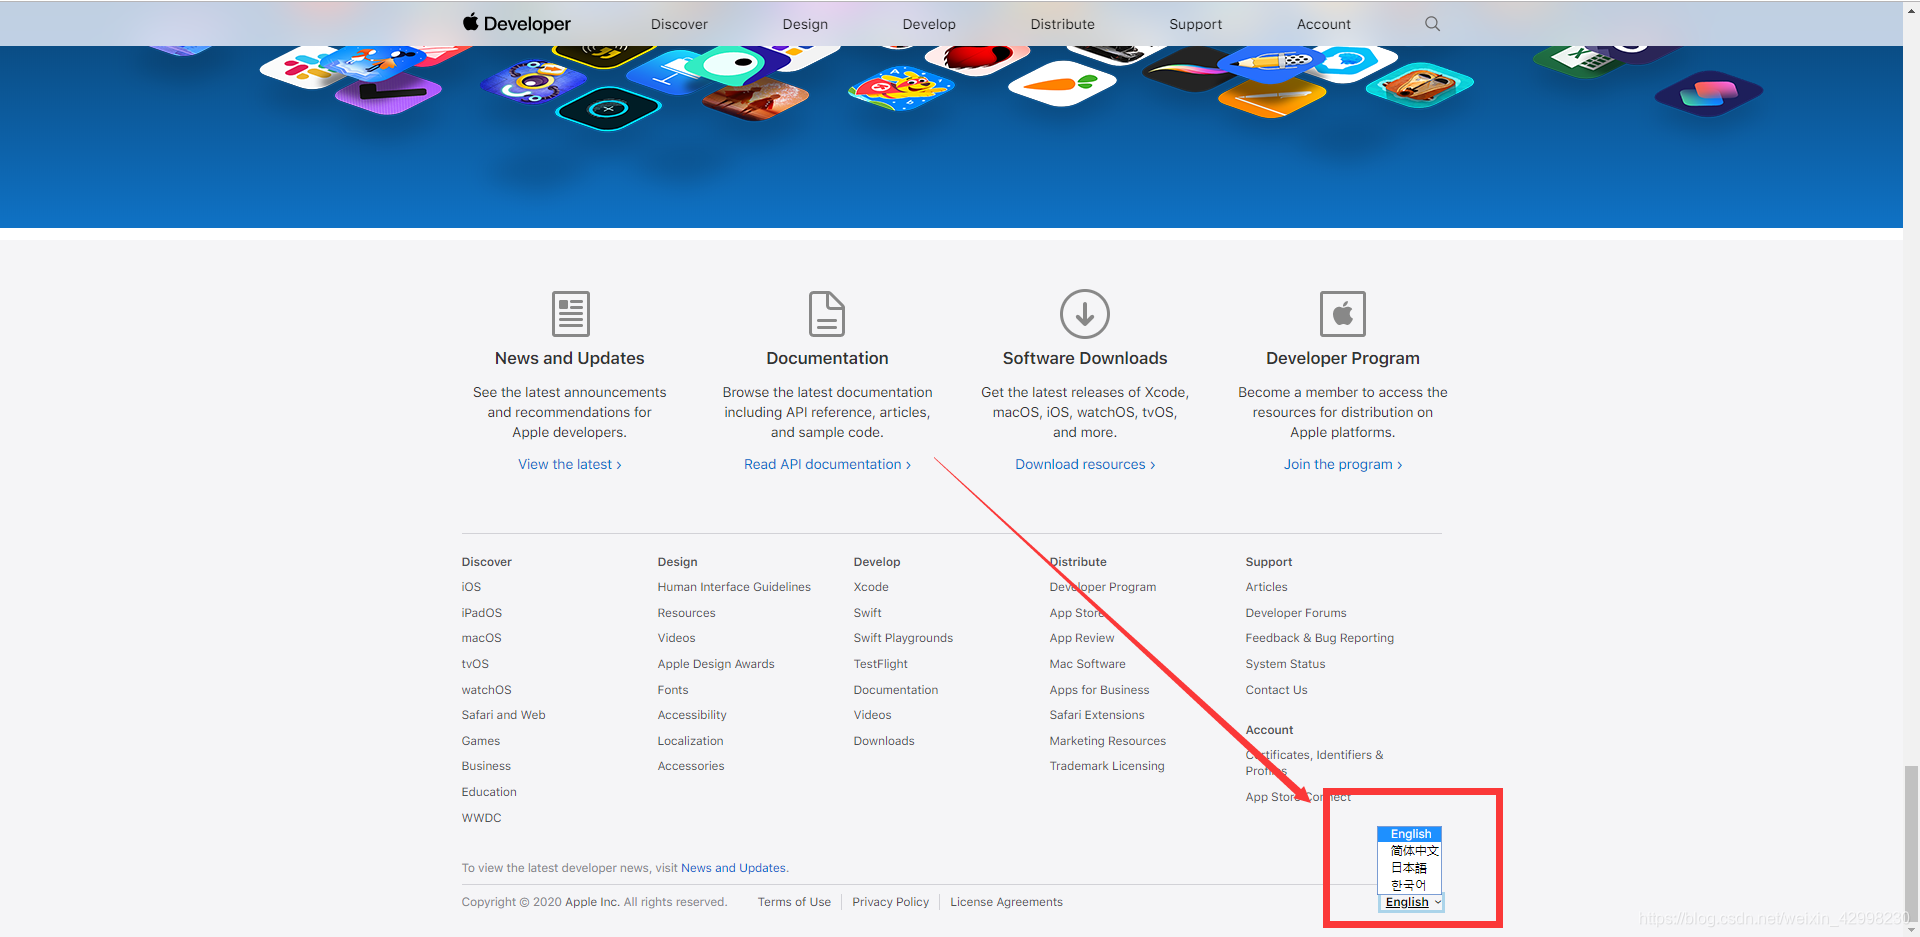Image resolution: width=1920 pixels, height=937 pixels.
Task: Open Feedback & Bug Reporting link
Action: (x=1319, y=638)
